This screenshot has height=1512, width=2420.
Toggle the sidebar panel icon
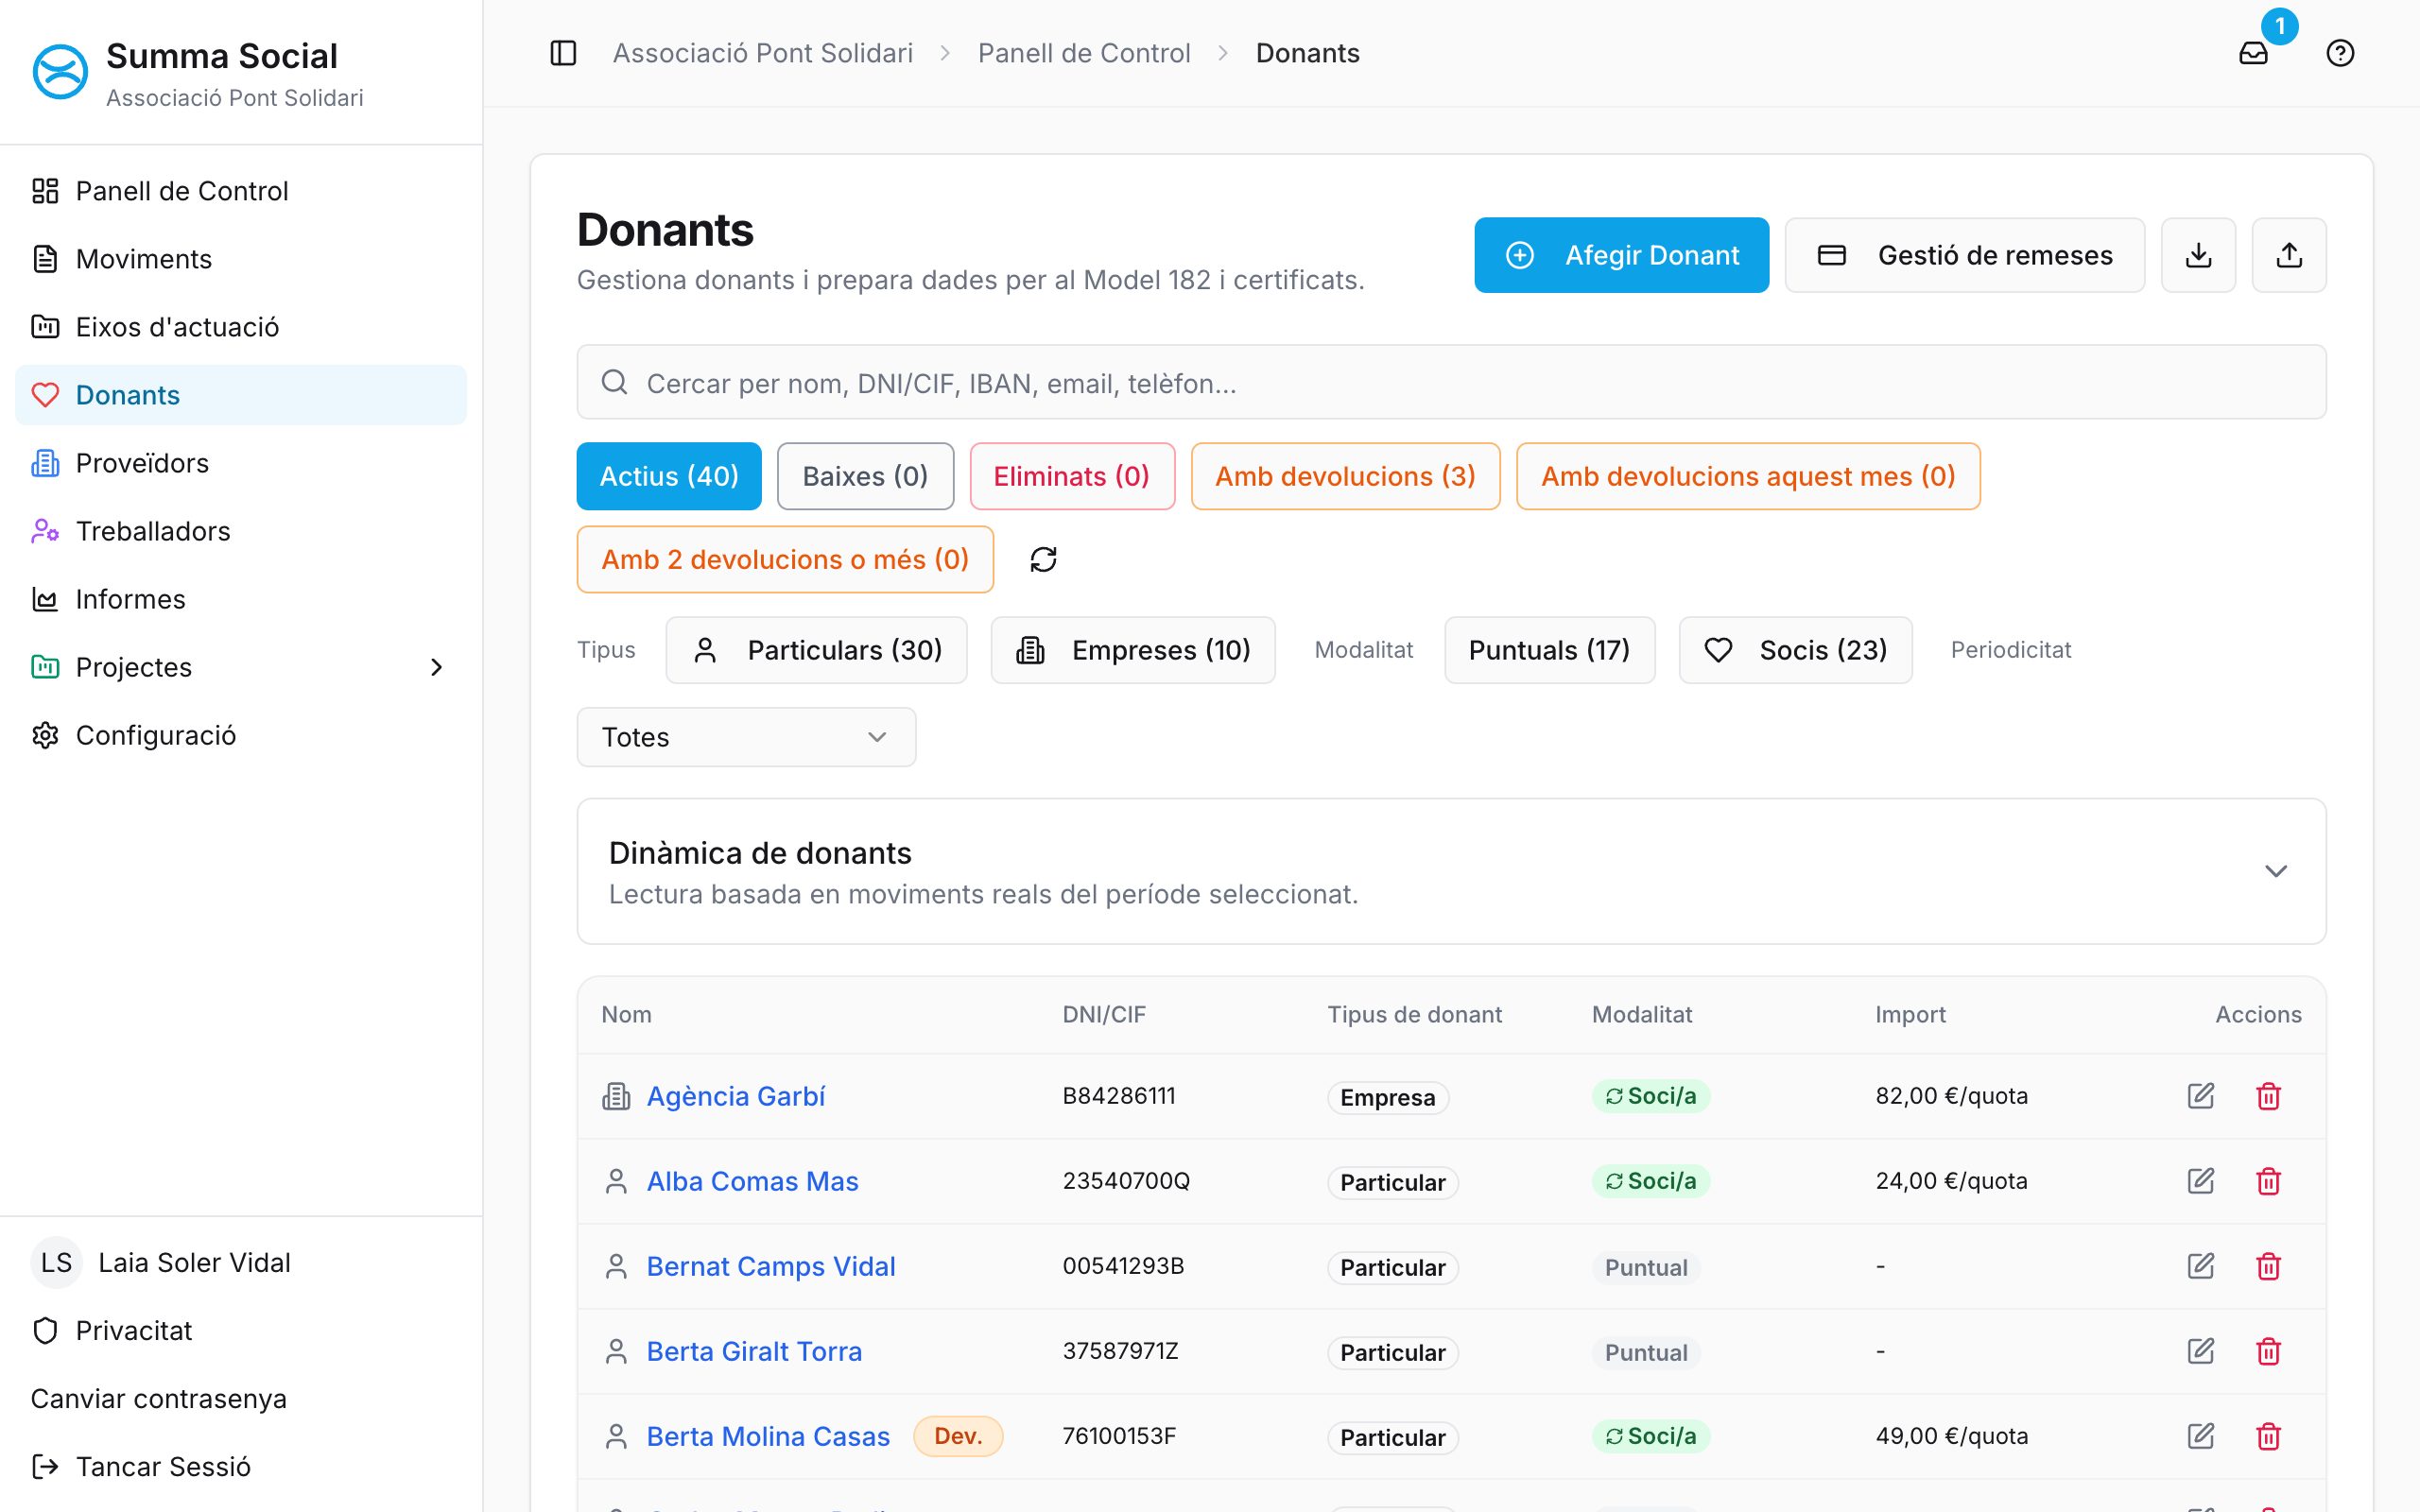click(x=564, y=53)
